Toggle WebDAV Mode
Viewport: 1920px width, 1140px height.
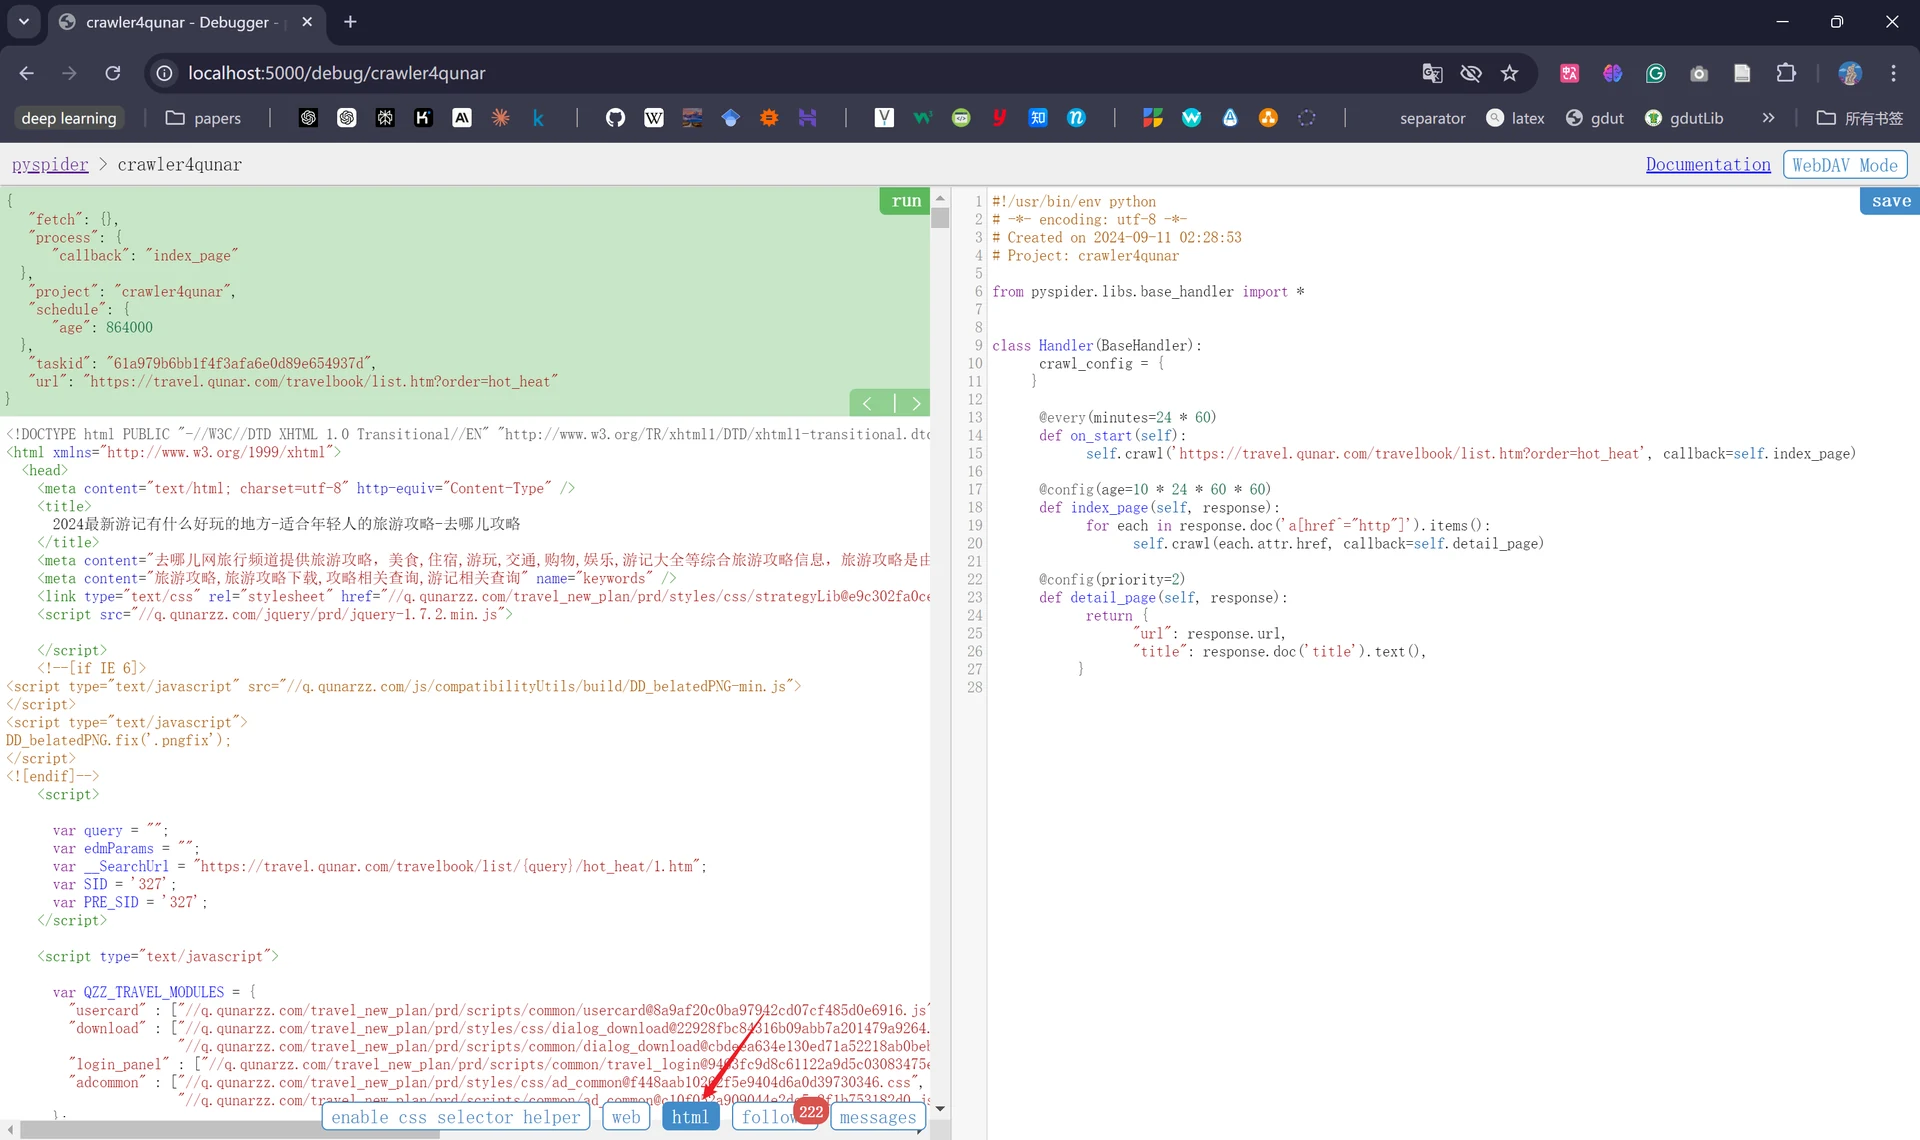tap(1845, 165)
